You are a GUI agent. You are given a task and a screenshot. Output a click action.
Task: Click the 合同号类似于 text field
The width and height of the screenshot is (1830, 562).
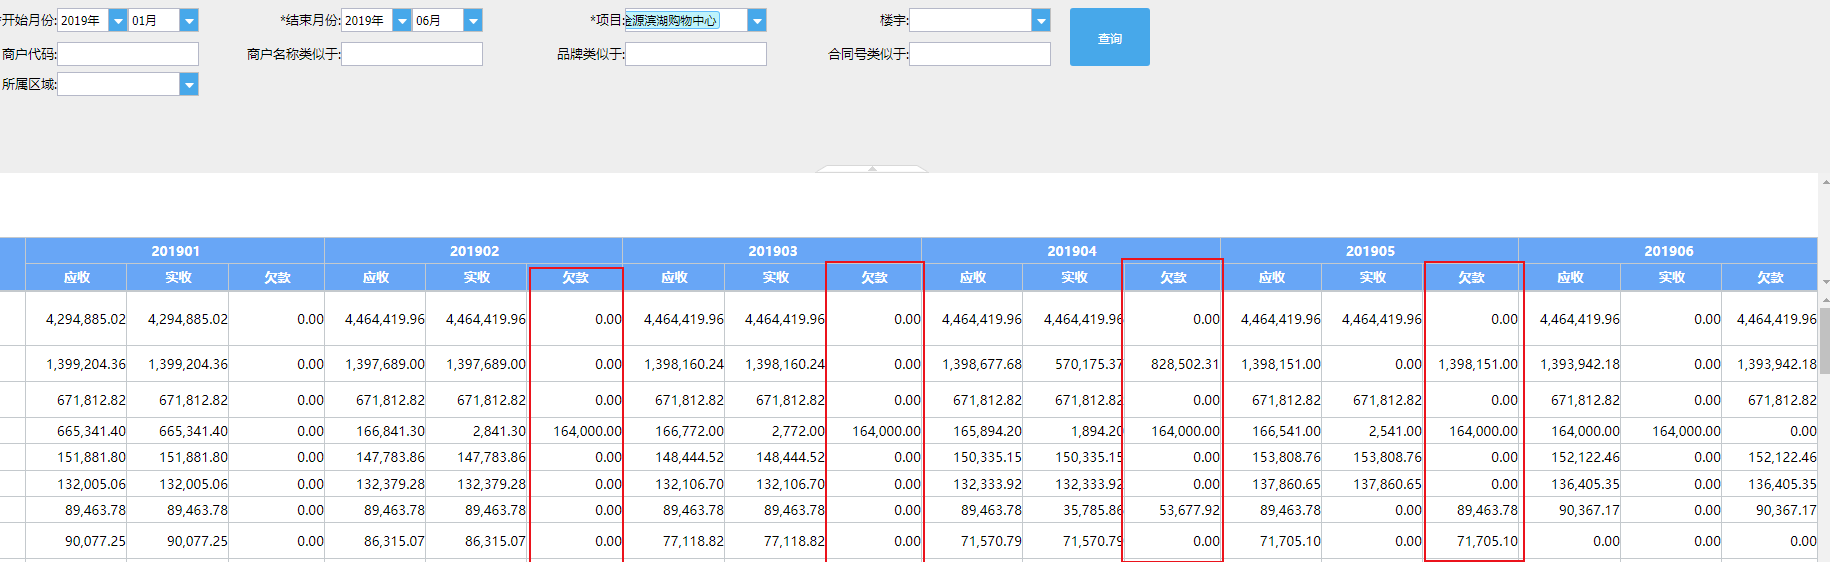(980, 54)
